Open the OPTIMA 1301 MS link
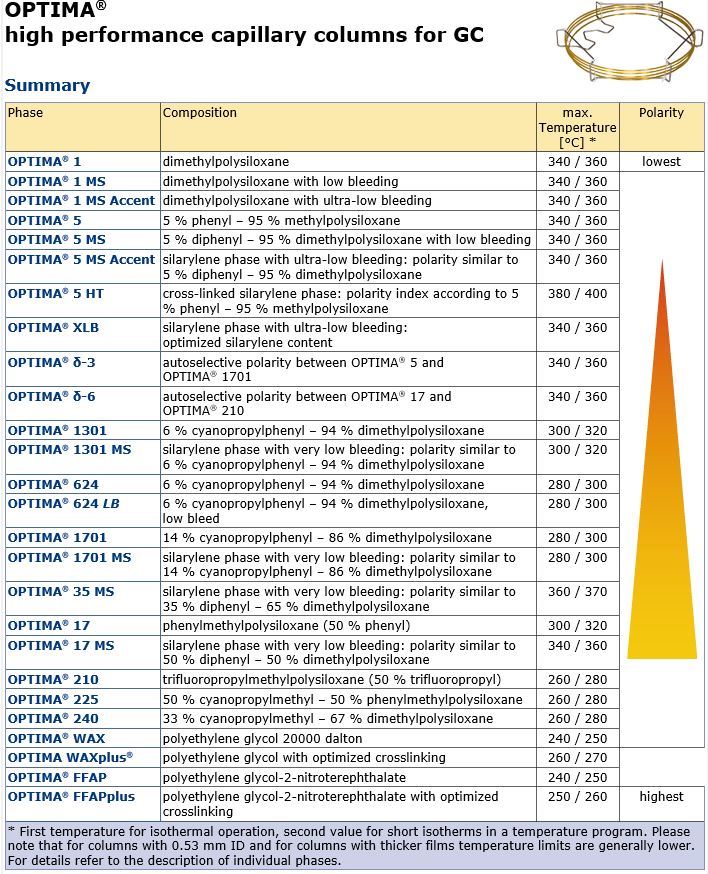Image resolution: width=708 pixels, height=874 pixels. 70,450
